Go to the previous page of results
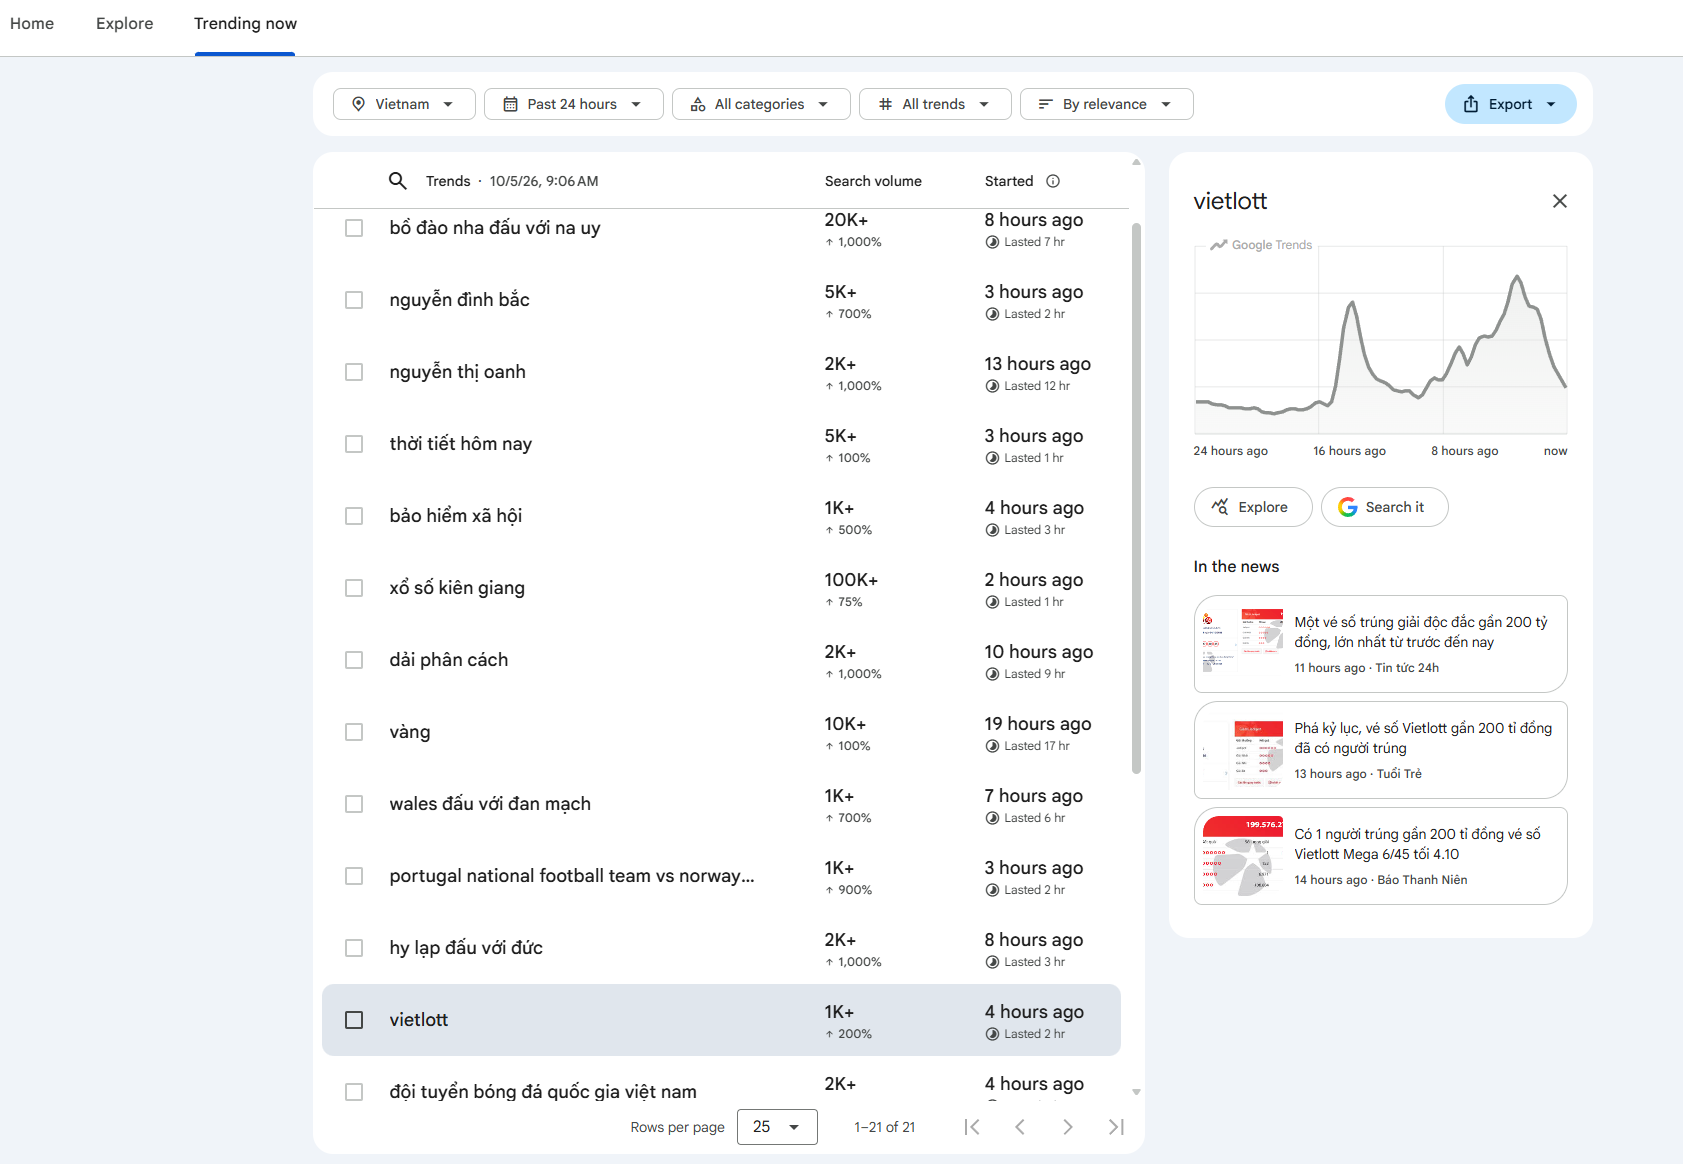Image resolution: width=1683 pixels, height=1164 pixels. 1020,1127
